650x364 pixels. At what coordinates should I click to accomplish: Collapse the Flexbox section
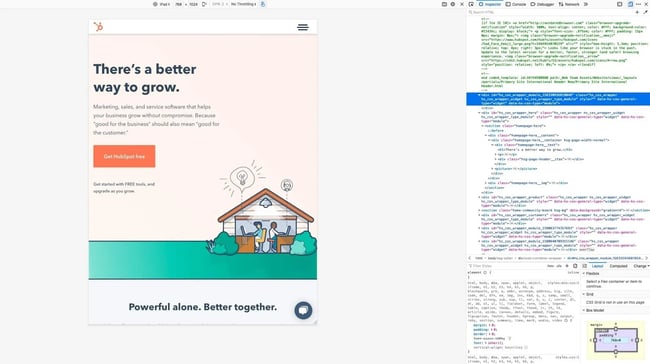click(584, 274)
